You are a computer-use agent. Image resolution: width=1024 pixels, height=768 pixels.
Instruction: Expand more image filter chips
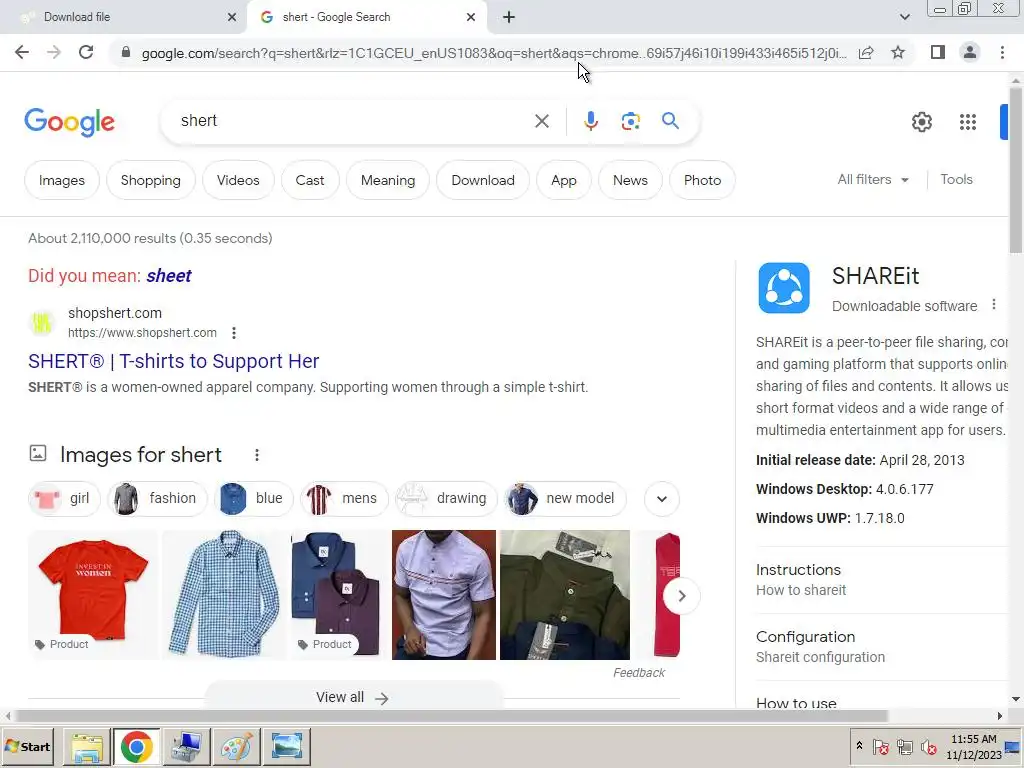tap(662, 499)
